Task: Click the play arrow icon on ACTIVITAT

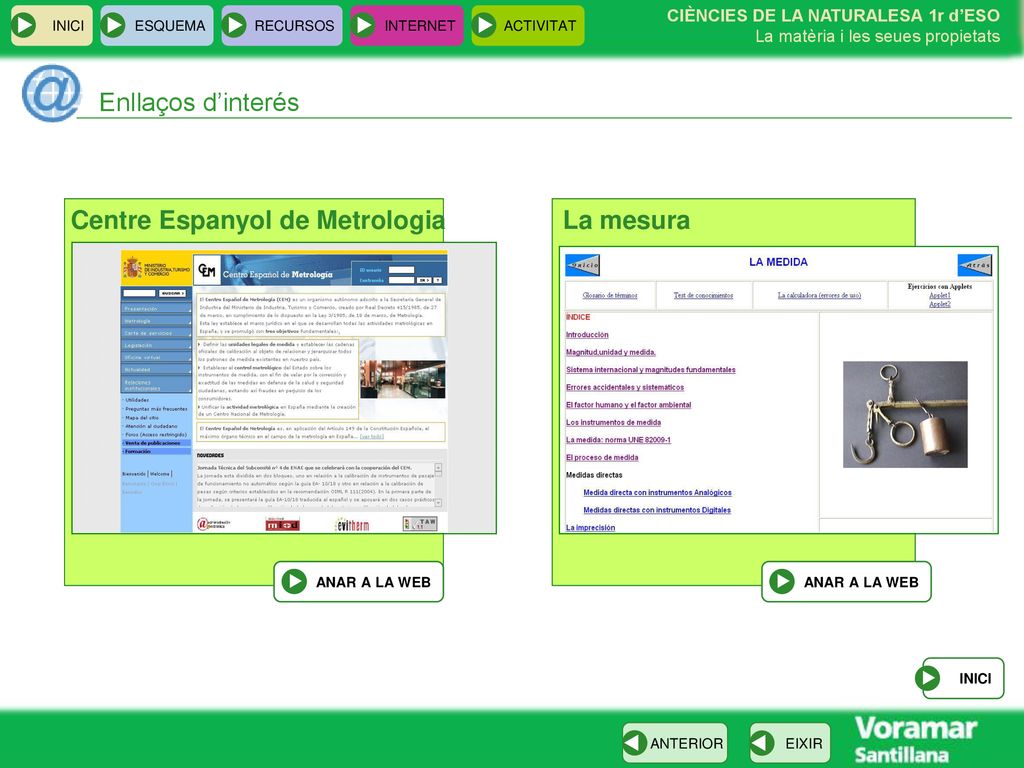Action: tap(485, 25)
